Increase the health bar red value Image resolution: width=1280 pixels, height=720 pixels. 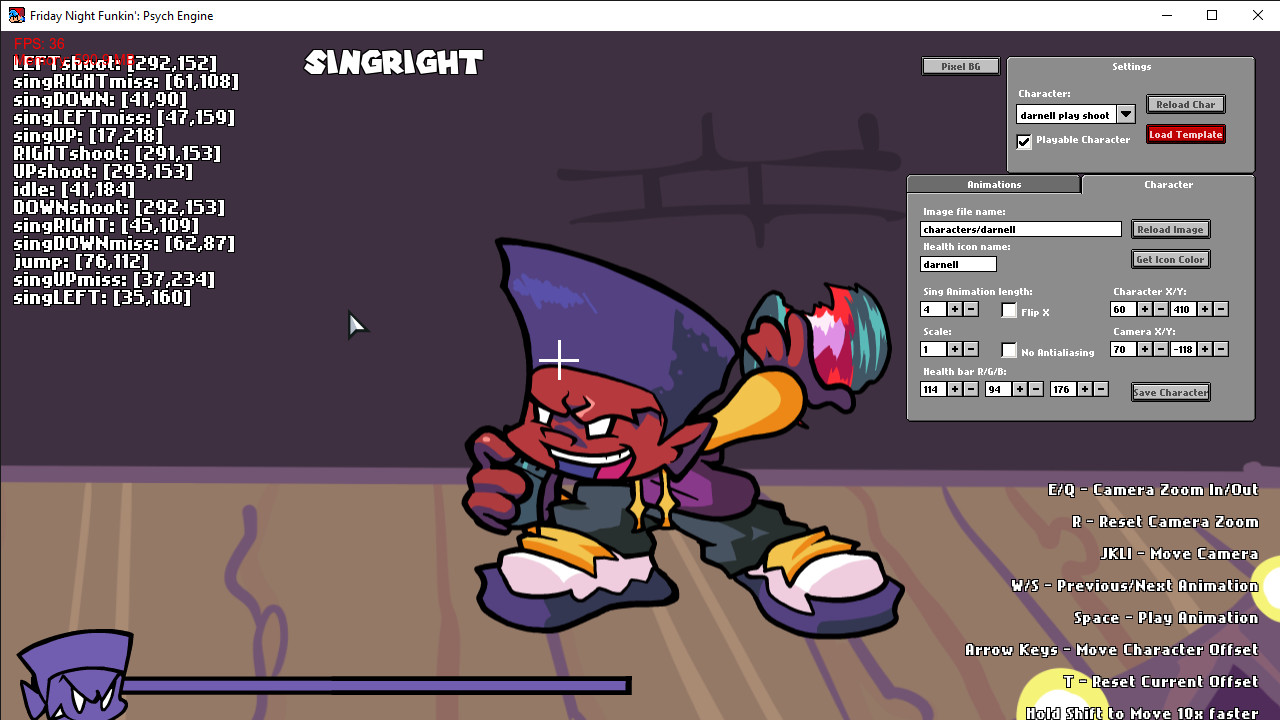coord(954,389)
